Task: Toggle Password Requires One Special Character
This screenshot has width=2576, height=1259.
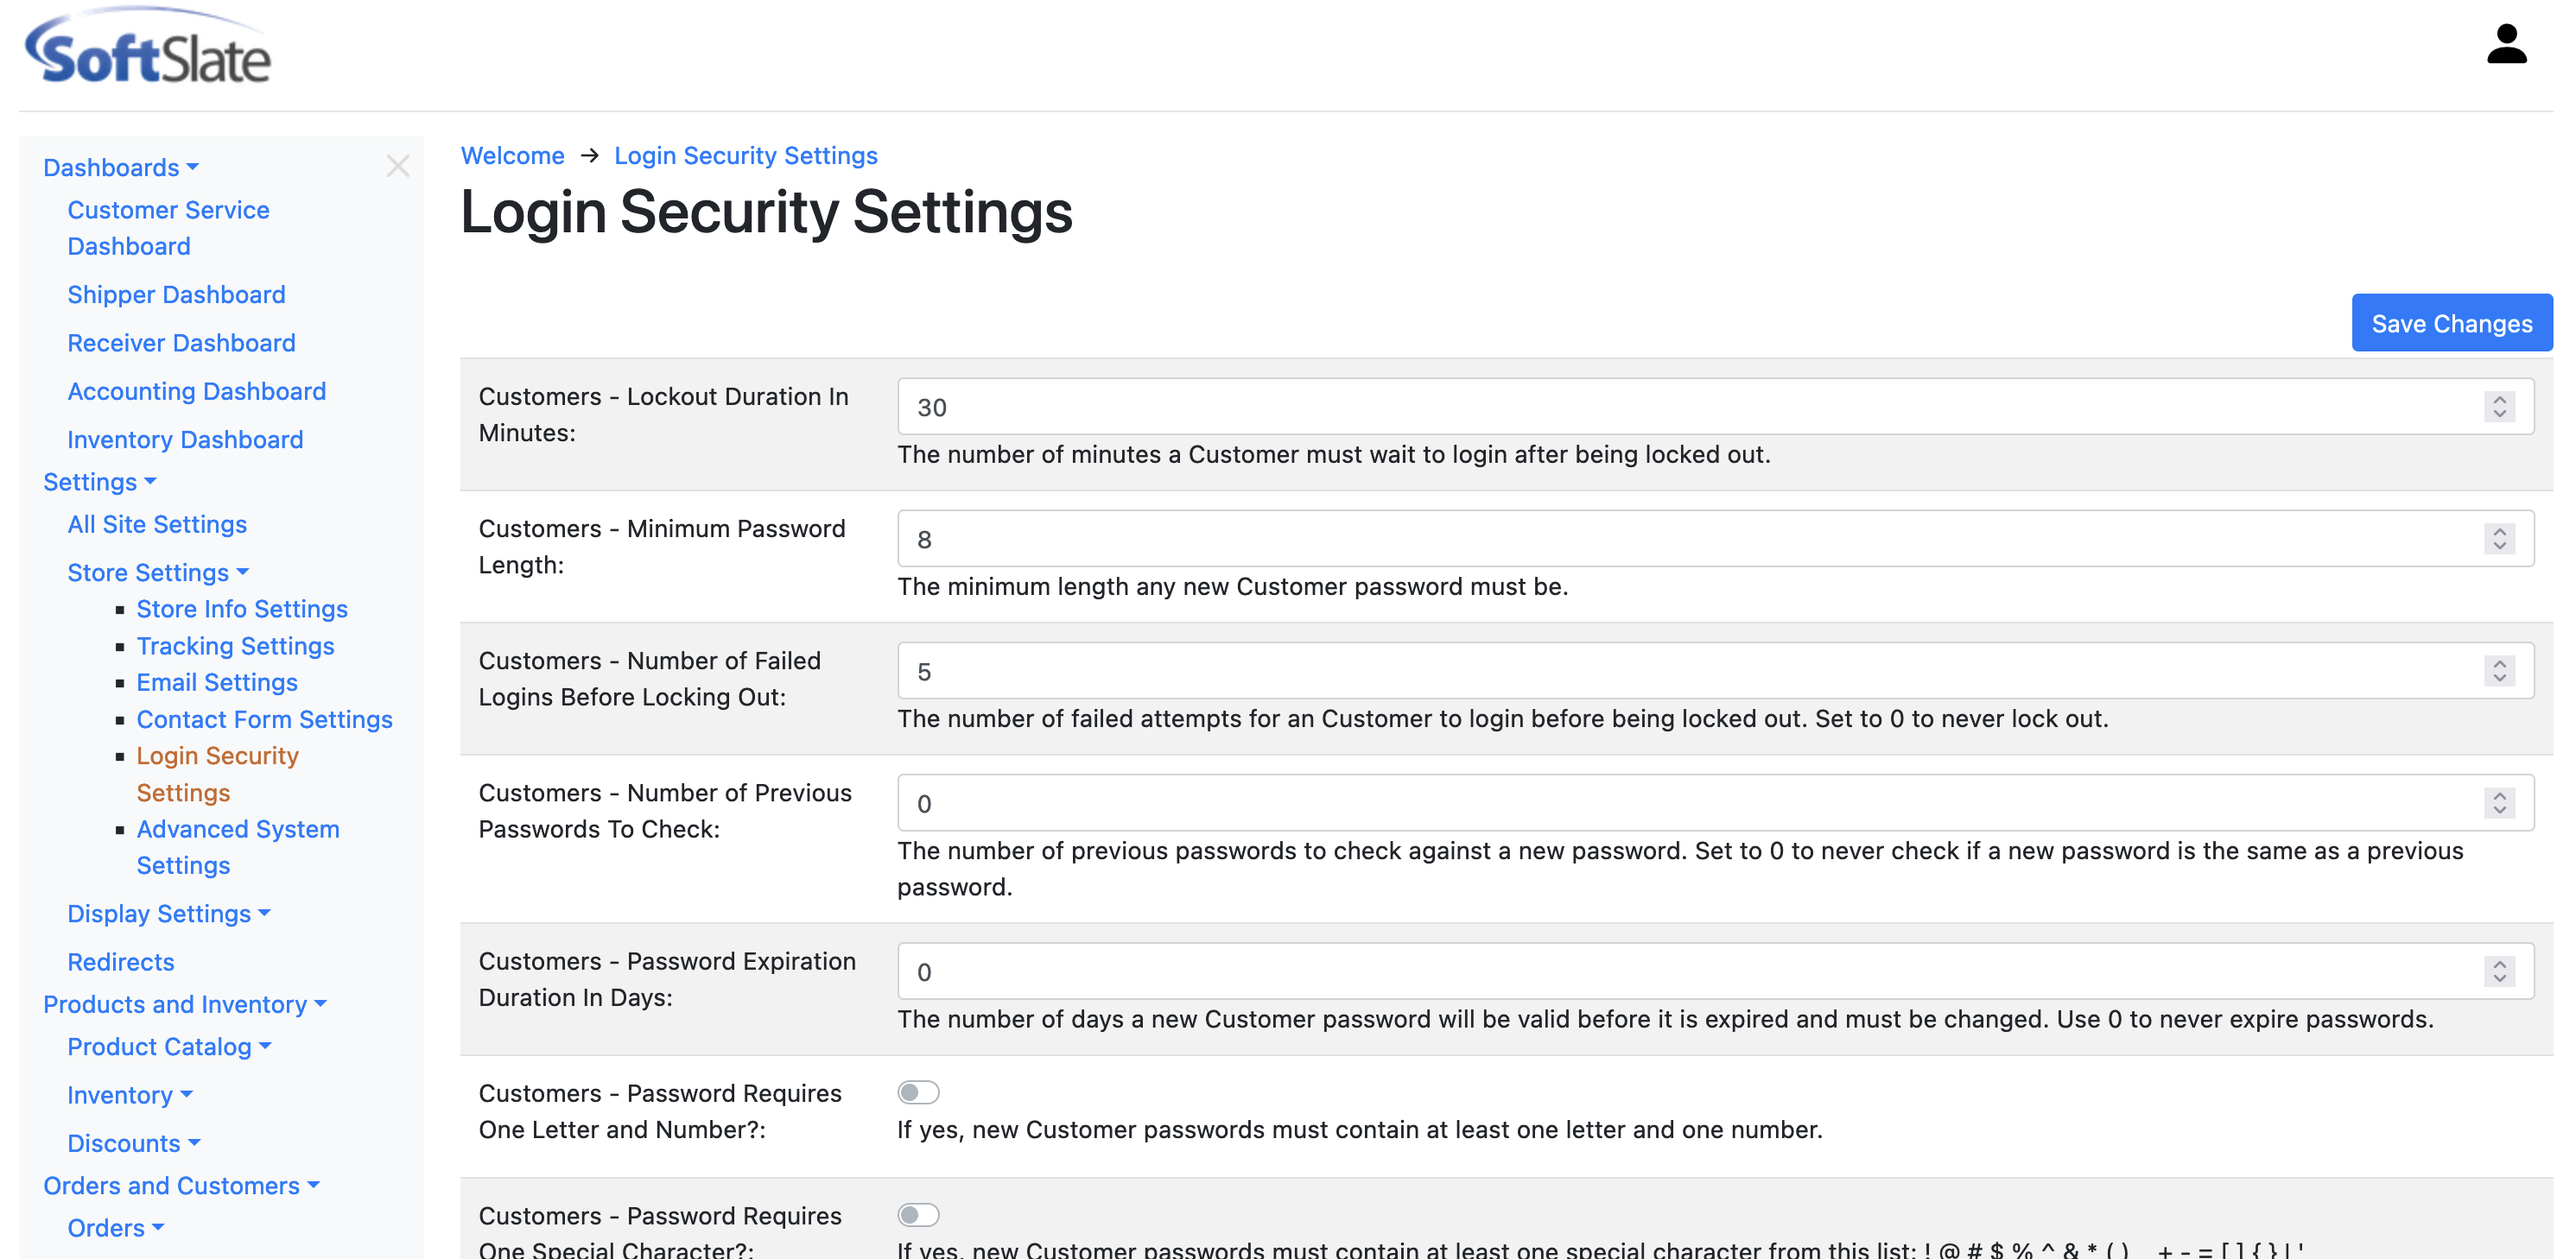Action: point(918,1214)
